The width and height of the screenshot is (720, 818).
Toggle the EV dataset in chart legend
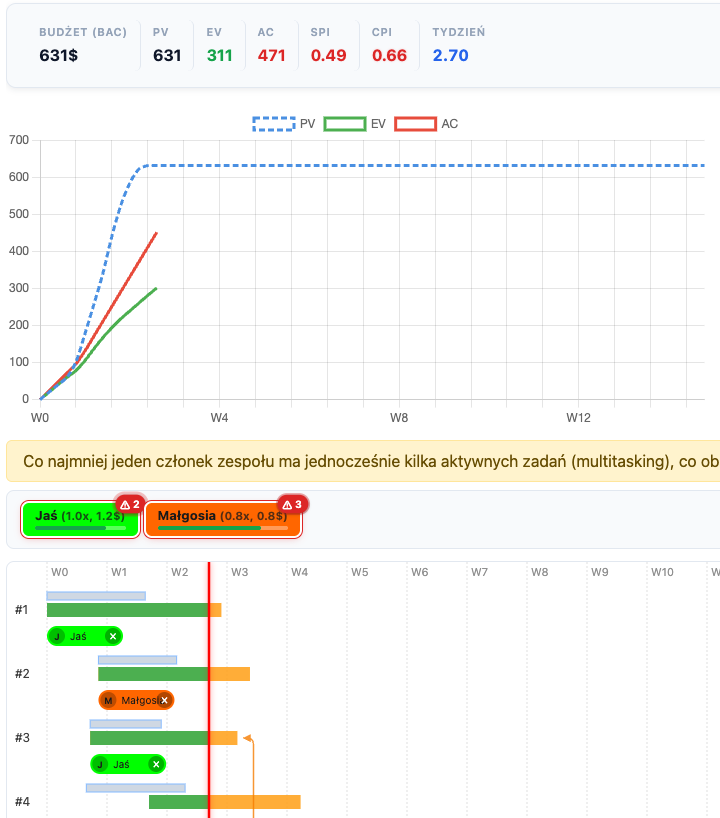click(x=354, y=124)
